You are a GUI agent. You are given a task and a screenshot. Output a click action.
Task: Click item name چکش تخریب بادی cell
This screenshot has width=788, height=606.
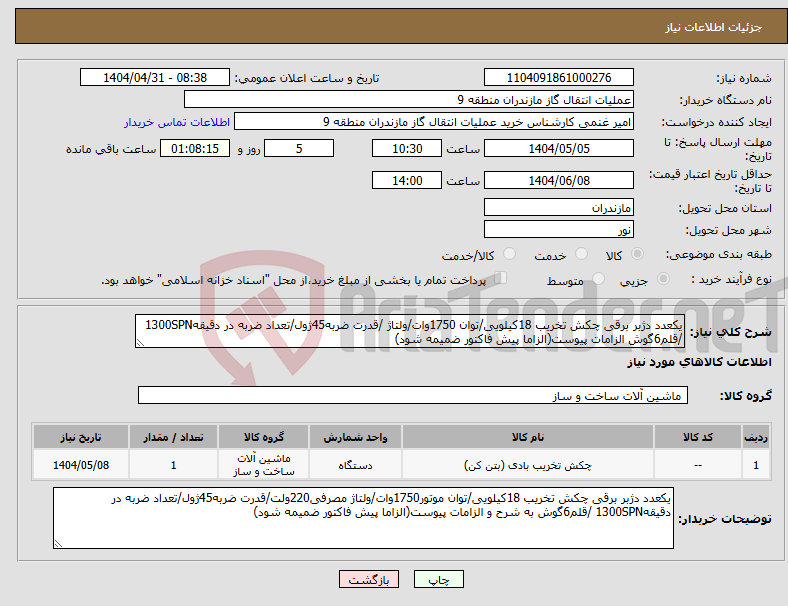click(528, 465)
